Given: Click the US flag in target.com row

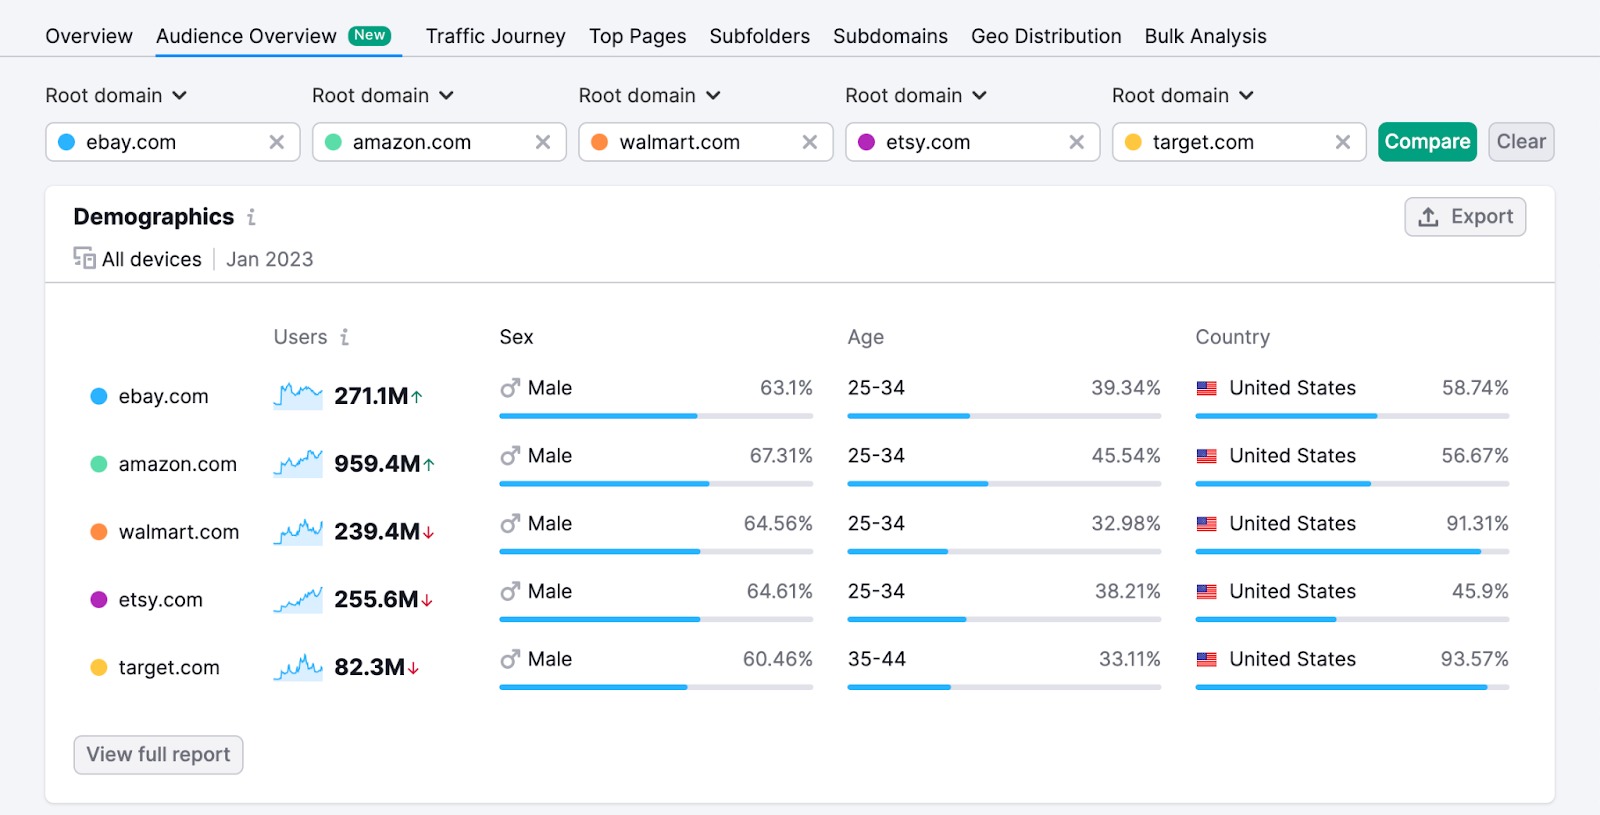Looking at the screenshot, I should tap(1207, 660).
